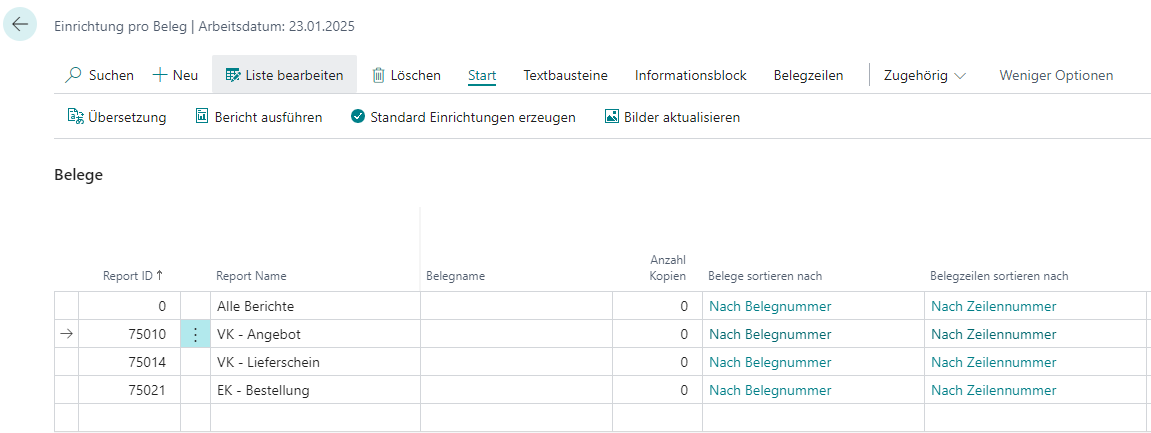Toggle Liste bearbeiten edit mode
Image resolution: width=1151 pixels, height=433 pixels.
pos(284,75)
